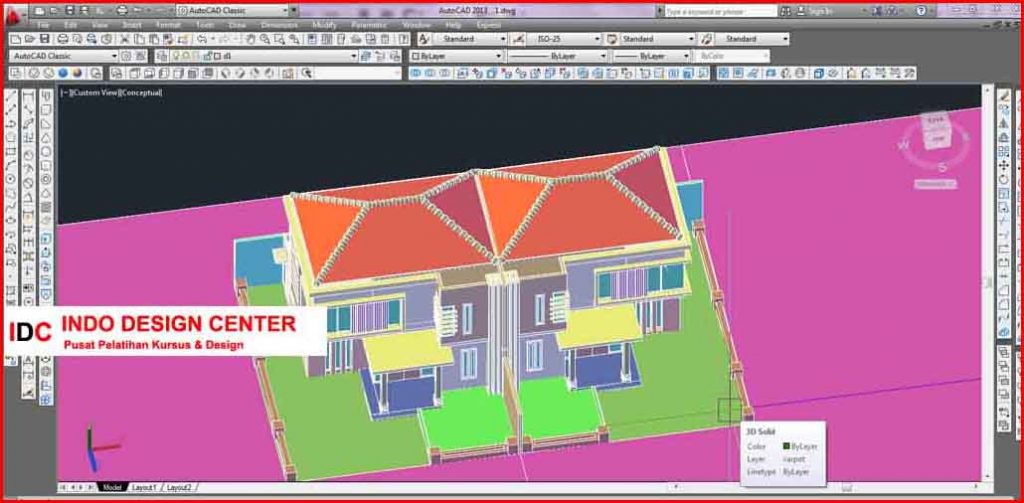Switch to the Layout1 tab
Viewport: 1024px width, 503px height.
[144, 487]
